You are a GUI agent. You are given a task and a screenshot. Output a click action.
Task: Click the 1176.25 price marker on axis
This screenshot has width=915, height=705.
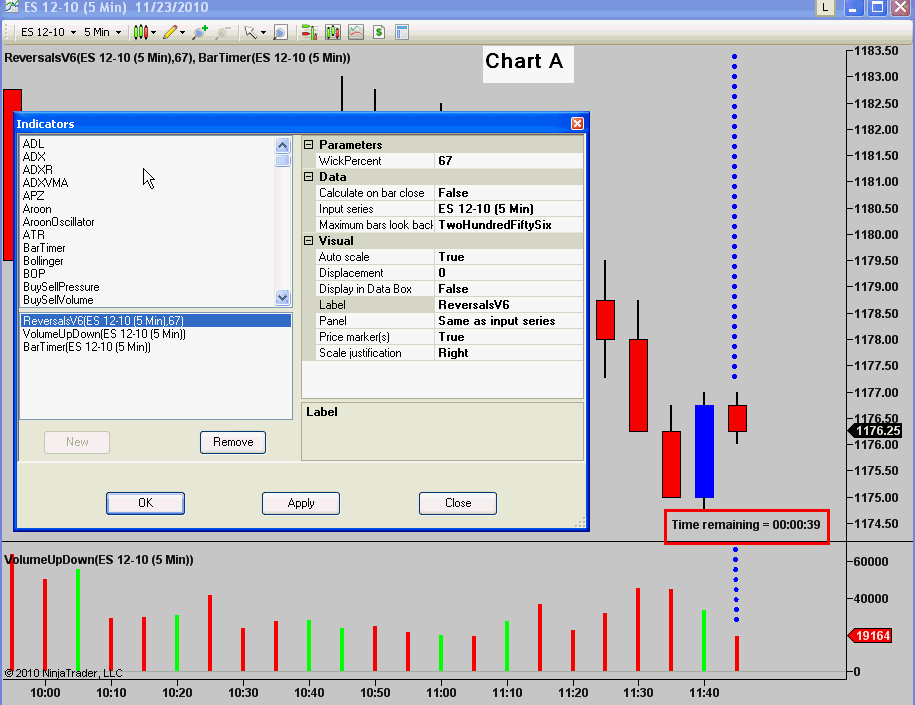coord(875,431)
